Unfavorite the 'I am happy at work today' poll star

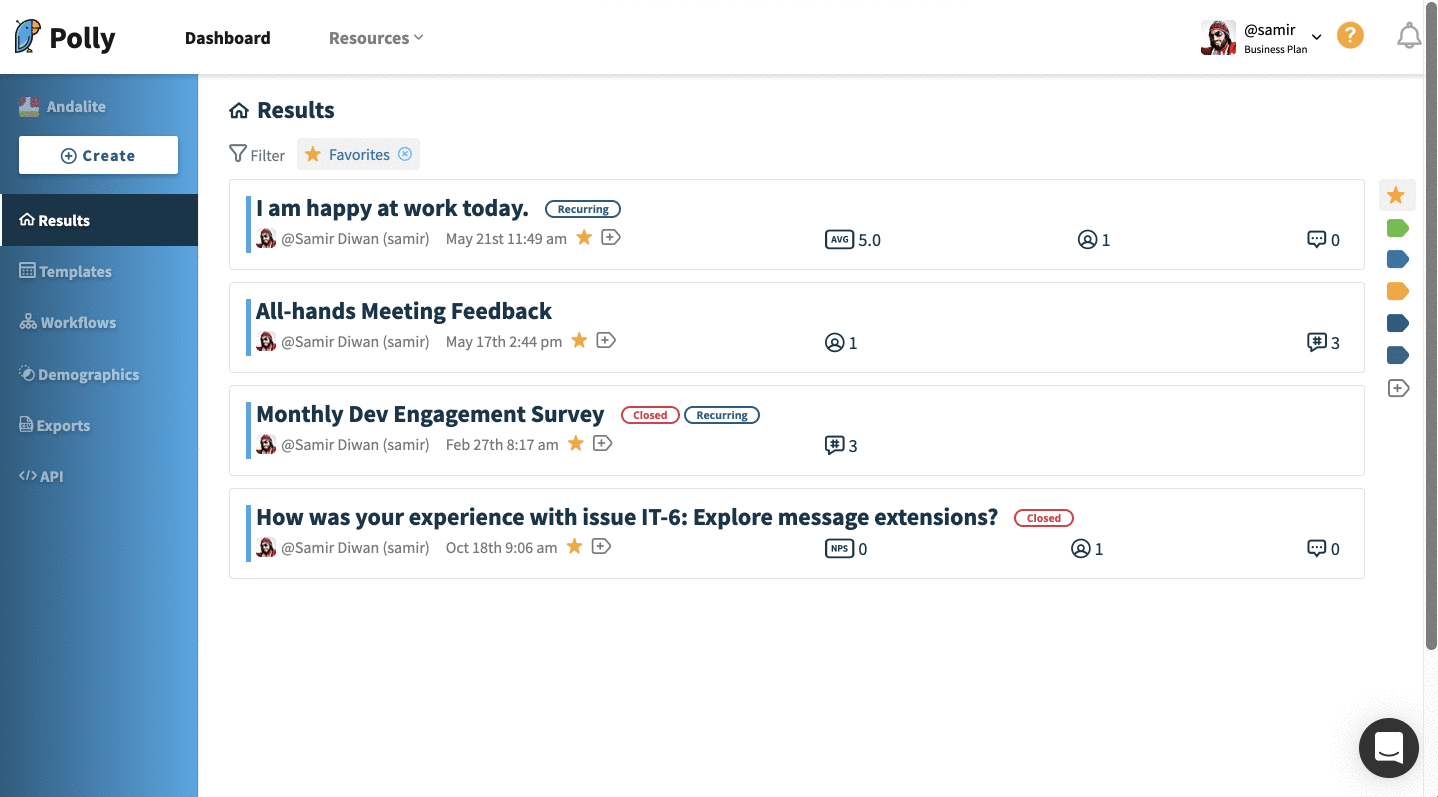(x=584, y=237)
